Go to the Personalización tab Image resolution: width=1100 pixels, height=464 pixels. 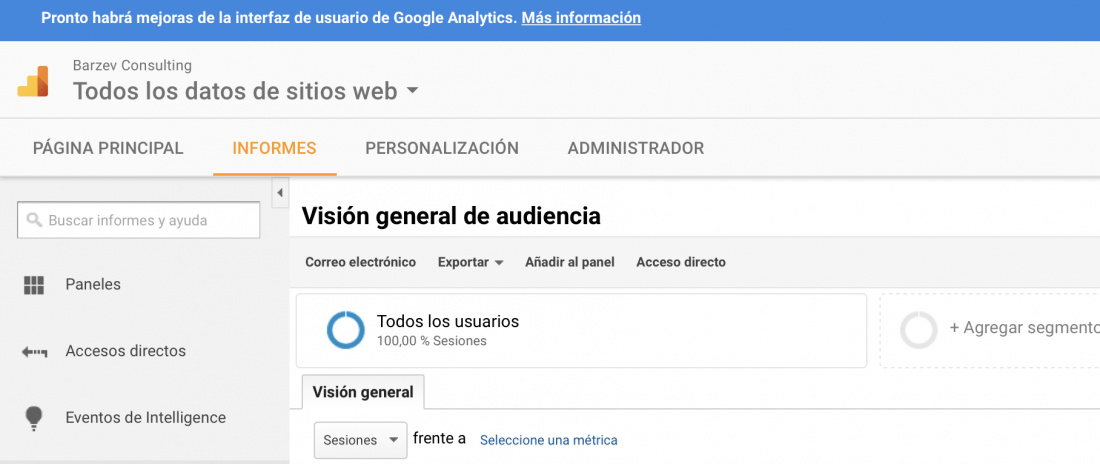(442, 148)
